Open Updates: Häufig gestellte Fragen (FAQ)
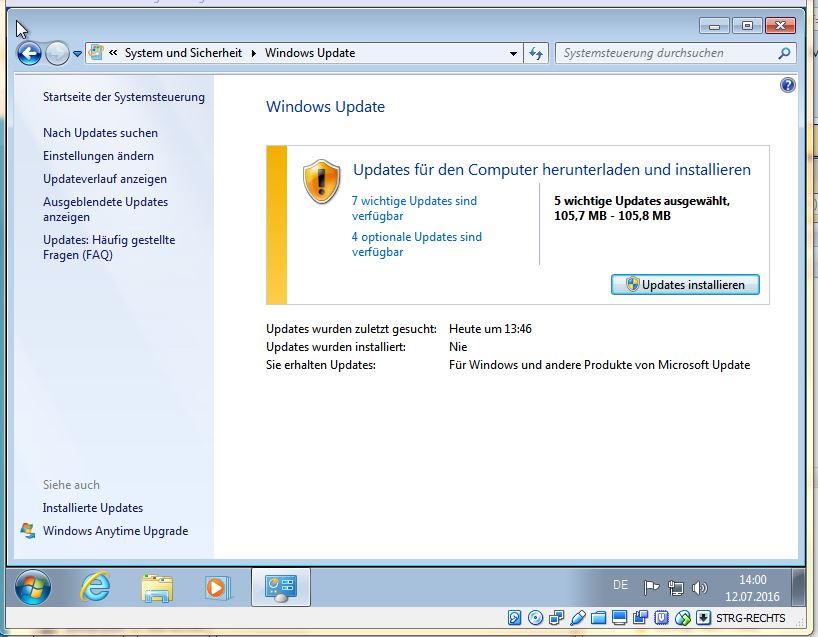This screenshot has height=637, width=818. click(x=109, y=247)
